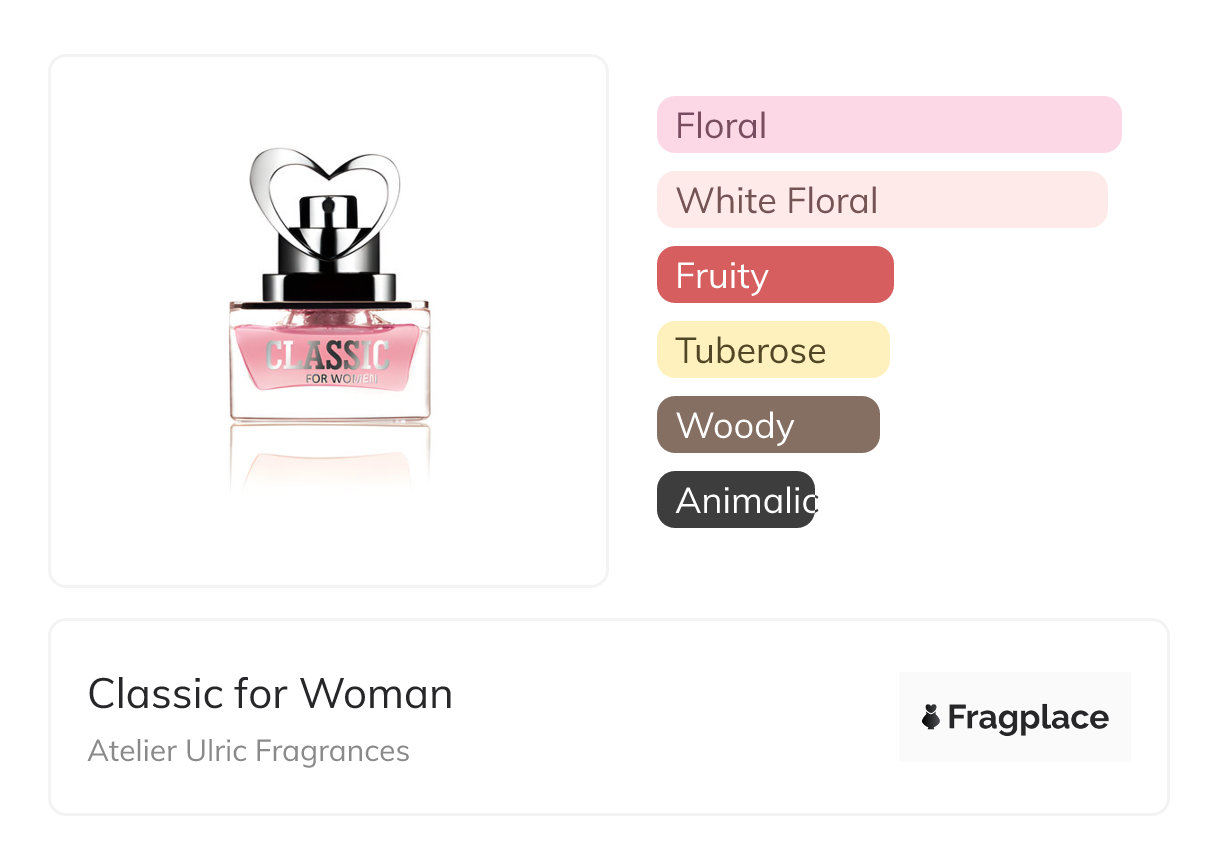
Task: Click the Fragplace perfume bottle logo icon
Action: [931, 717]
